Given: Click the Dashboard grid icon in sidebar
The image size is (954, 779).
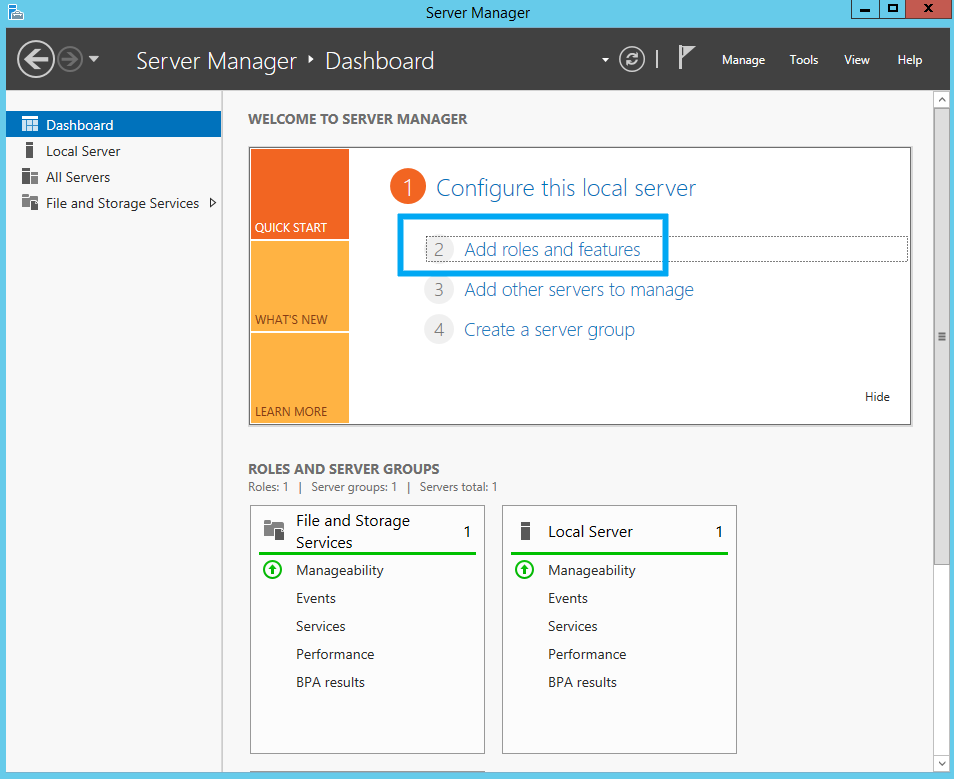Looking at the screenshot, I should pyautogui.click(x=30, y=124).
